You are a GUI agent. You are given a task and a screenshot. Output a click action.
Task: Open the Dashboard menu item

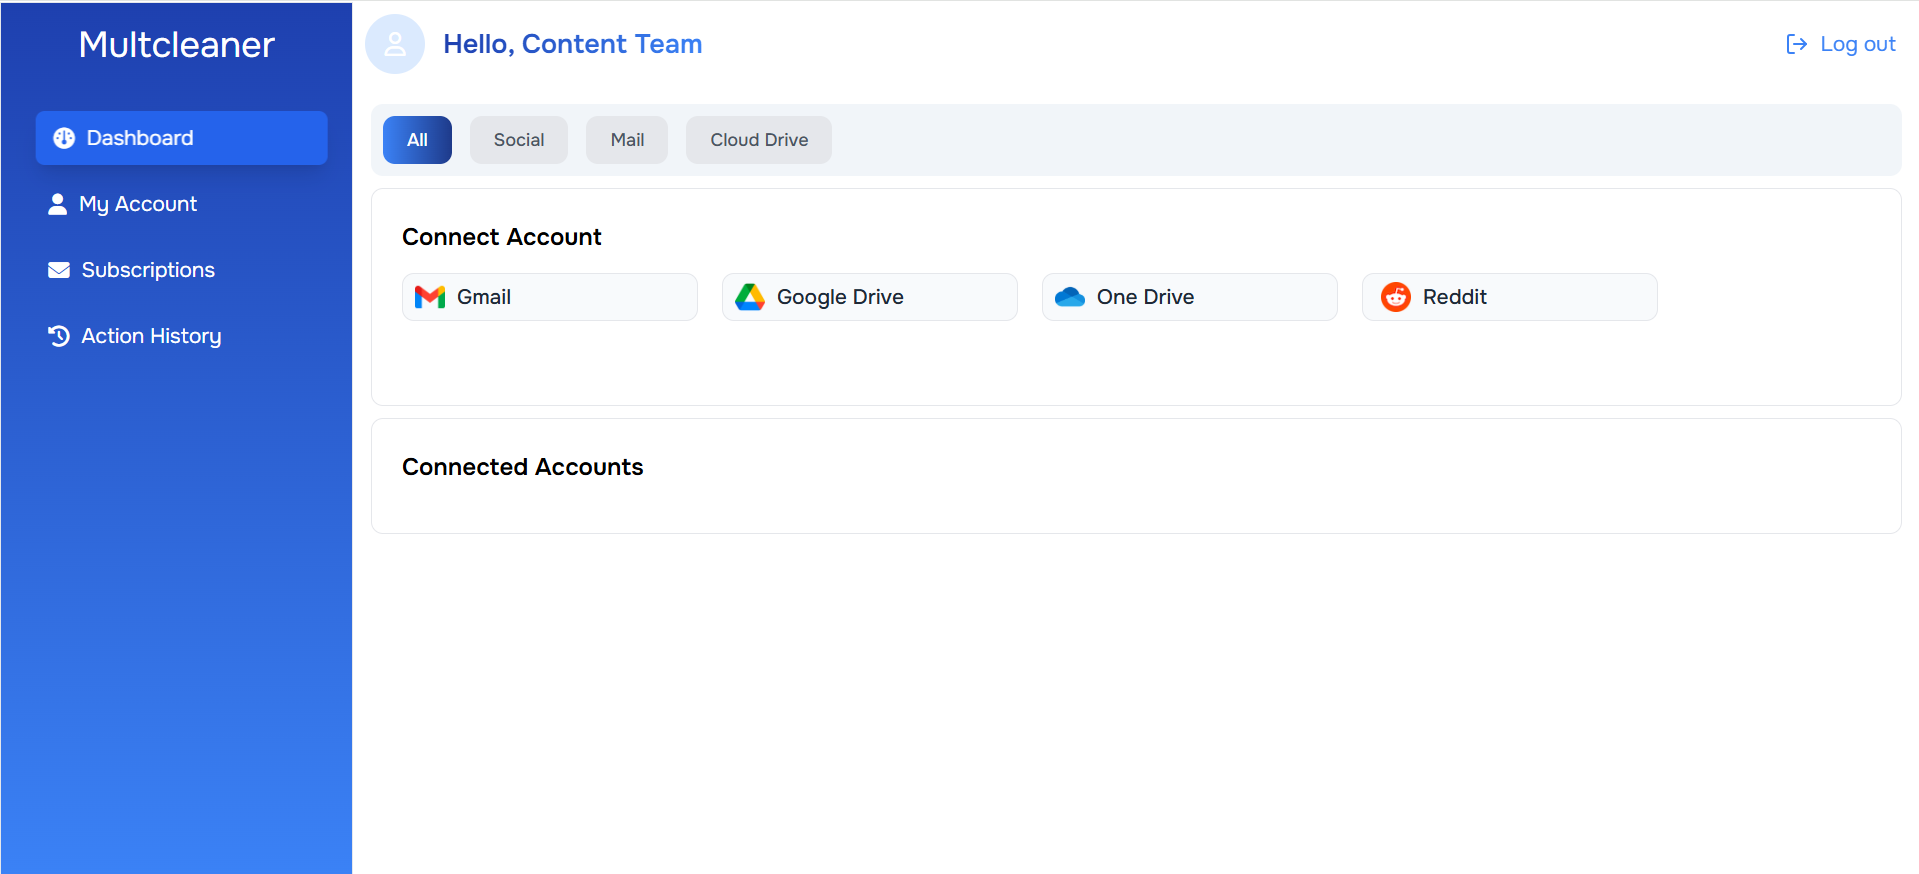pos(182,138)
